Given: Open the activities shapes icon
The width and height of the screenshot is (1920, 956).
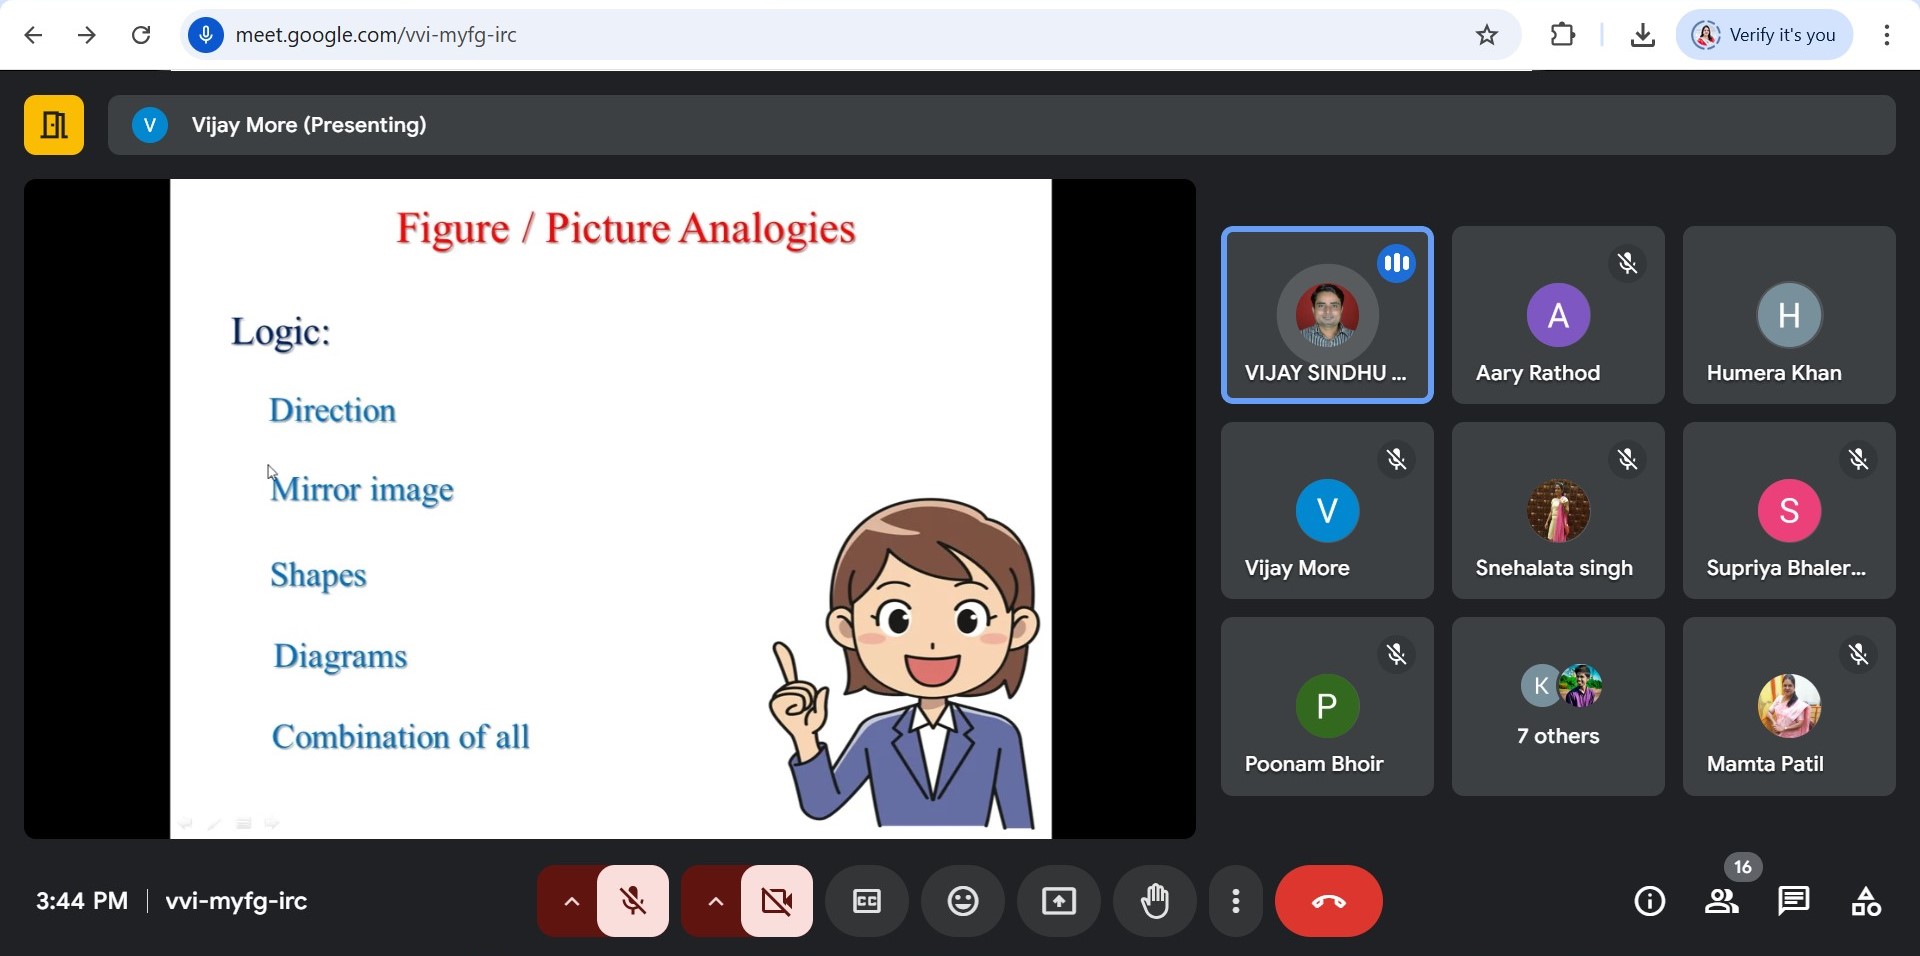Looking at the screenshot, I should tap(1866, 901).
